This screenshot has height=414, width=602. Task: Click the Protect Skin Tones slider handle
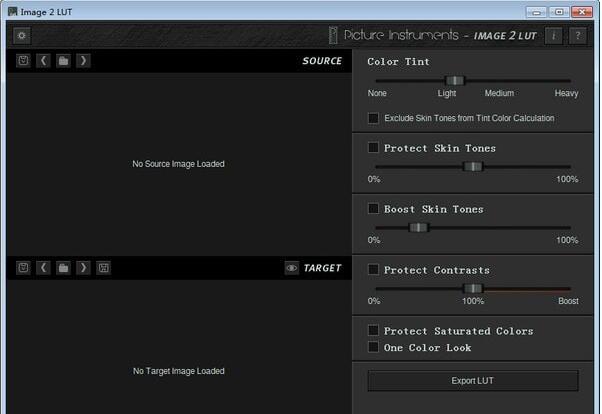[x=473, y=167]
